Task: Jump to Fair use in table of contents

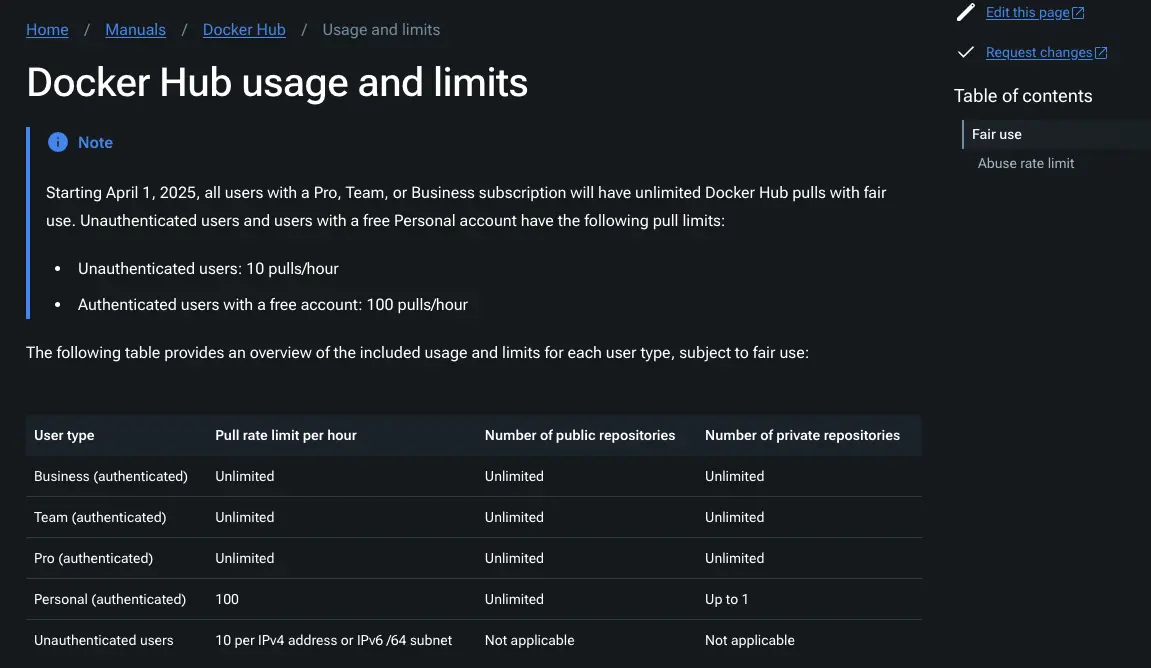Action: click(x=997, y=134)
